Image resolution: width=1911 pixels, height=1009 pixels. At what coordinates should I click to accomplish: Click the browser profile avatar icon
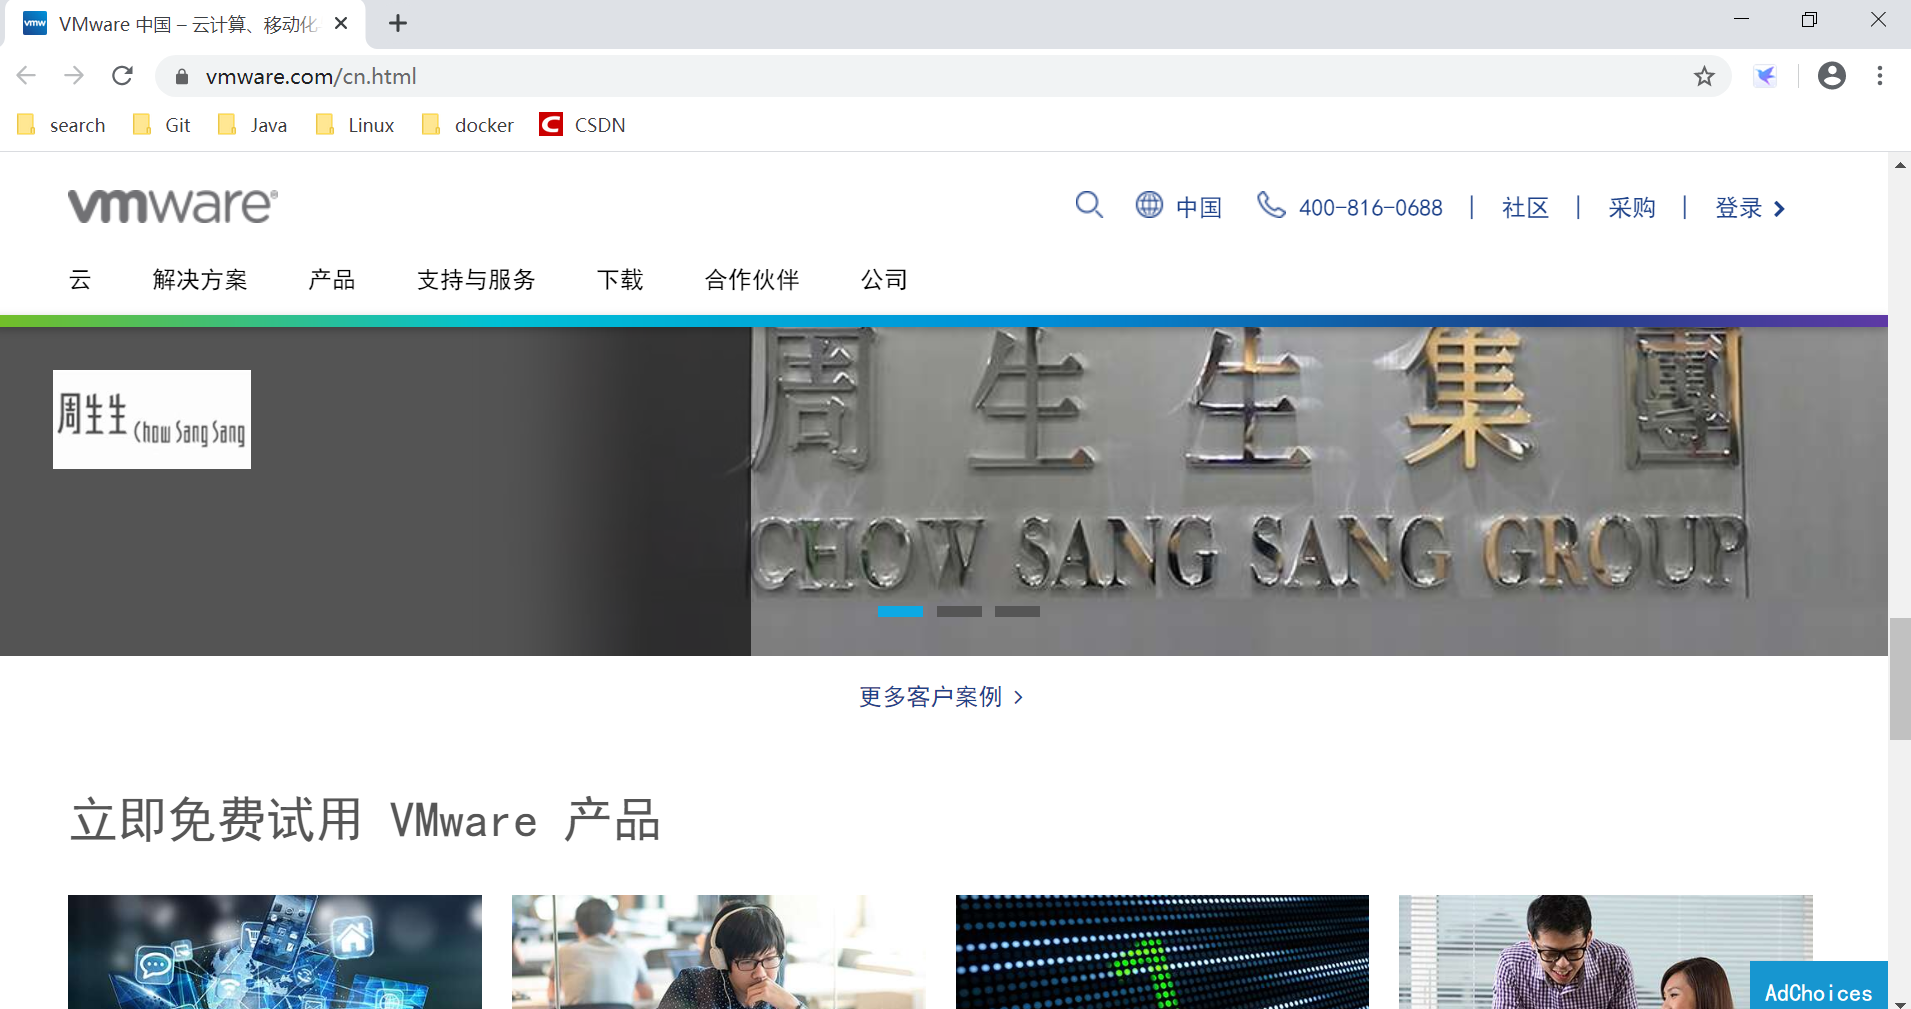(x=1833, y=75)
